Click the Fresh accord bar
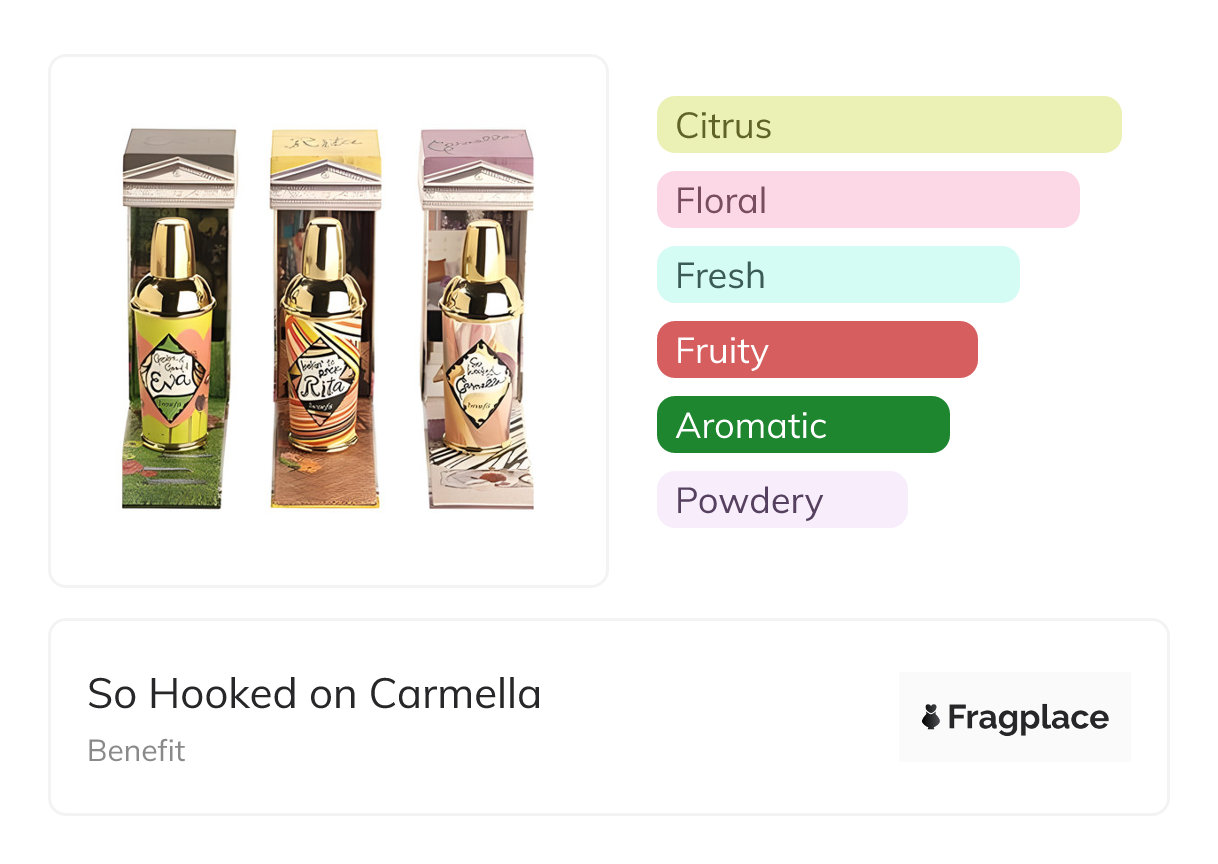The width and height of the screenshot is (1218, 864). (x=837, y=275)
